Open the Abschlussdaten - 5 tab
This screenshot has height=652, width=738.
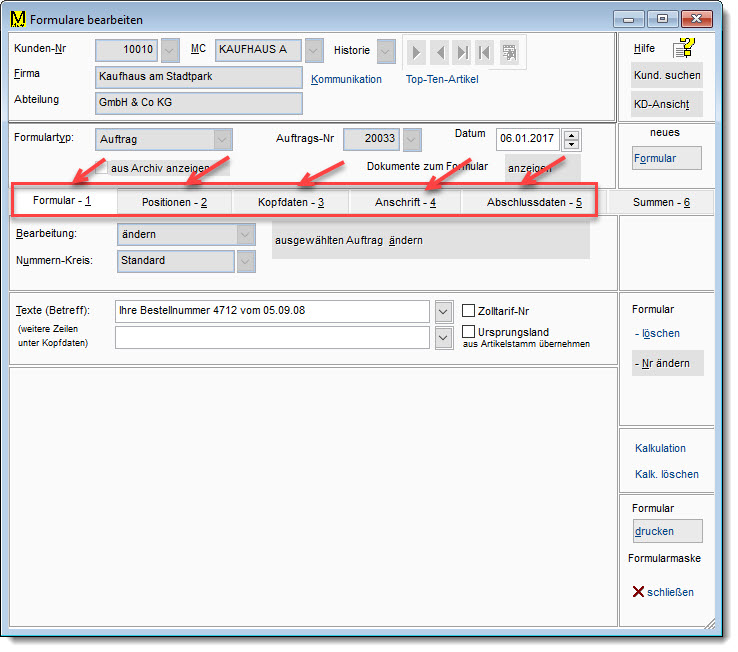[x=534, y=203]
